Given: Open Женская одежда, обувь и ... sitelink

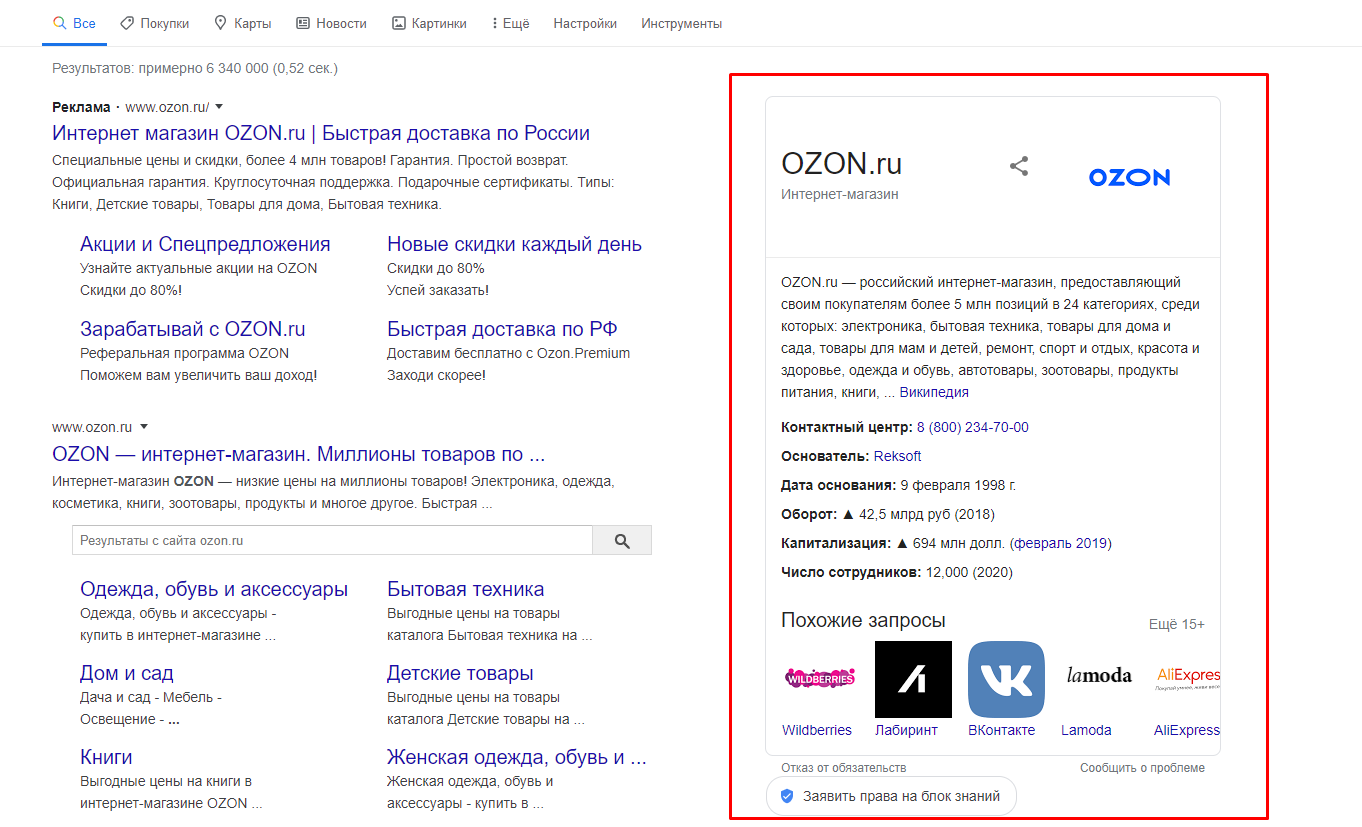Looking at the screenshot, I should pyautogui.click(x=517, y=758).
